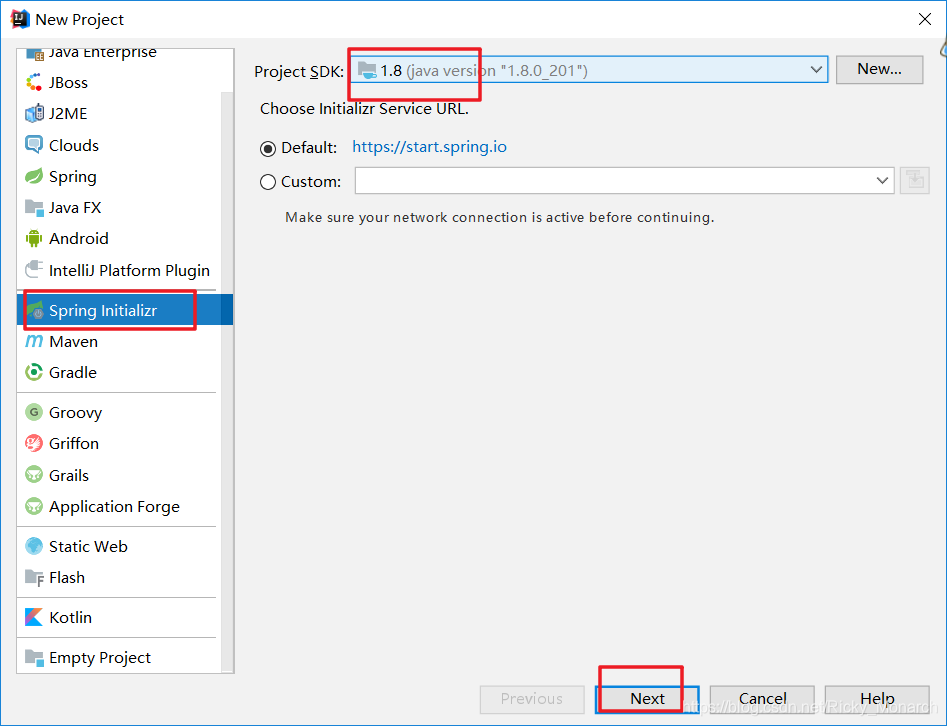Click the Next button
947x726 pixels.
point(647,699)
